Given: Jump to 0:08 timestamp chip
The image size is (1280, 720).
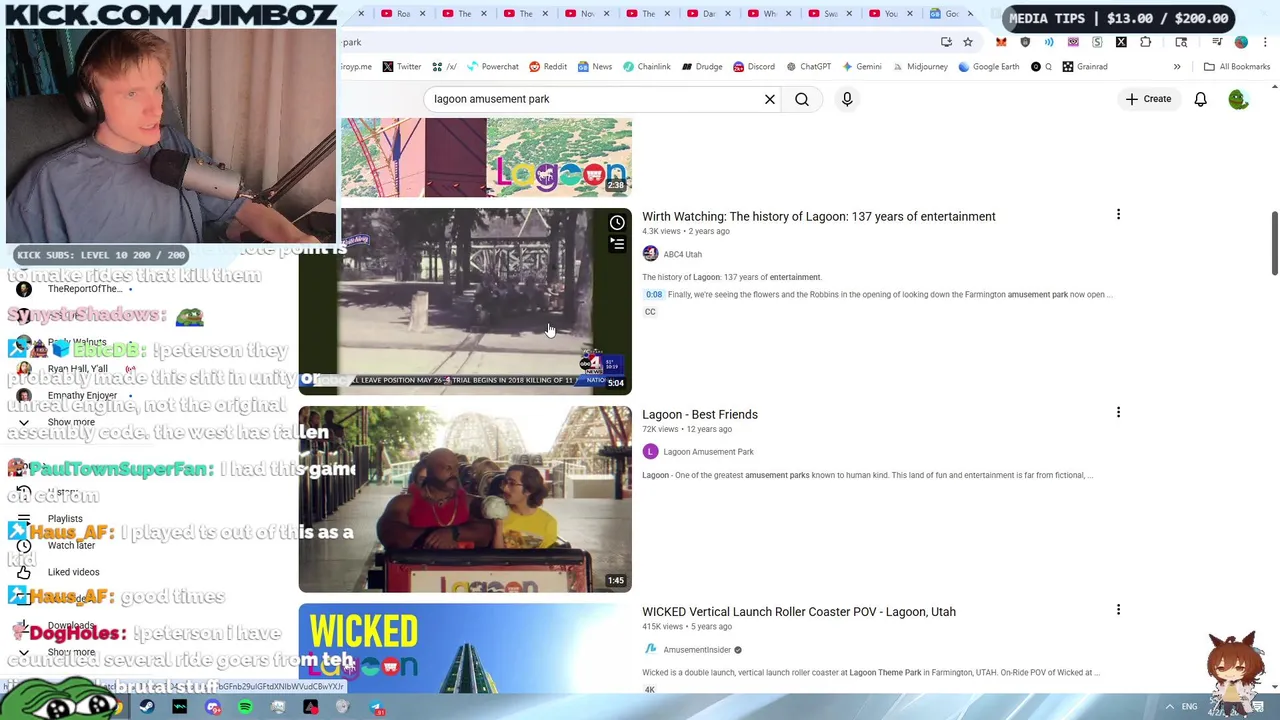Looking at the screenshot, I should (653, 295).
